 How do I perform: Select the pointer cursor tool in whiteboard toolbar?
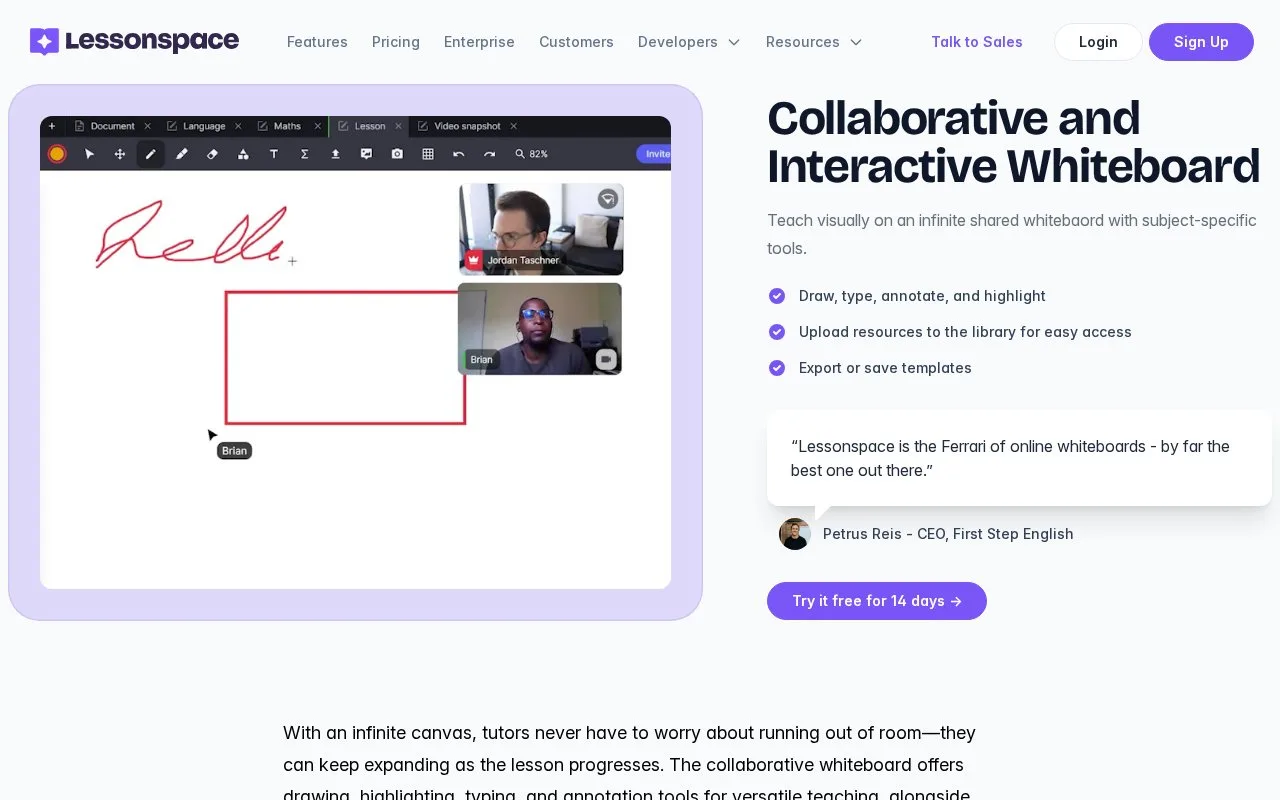tap(89, 154)
